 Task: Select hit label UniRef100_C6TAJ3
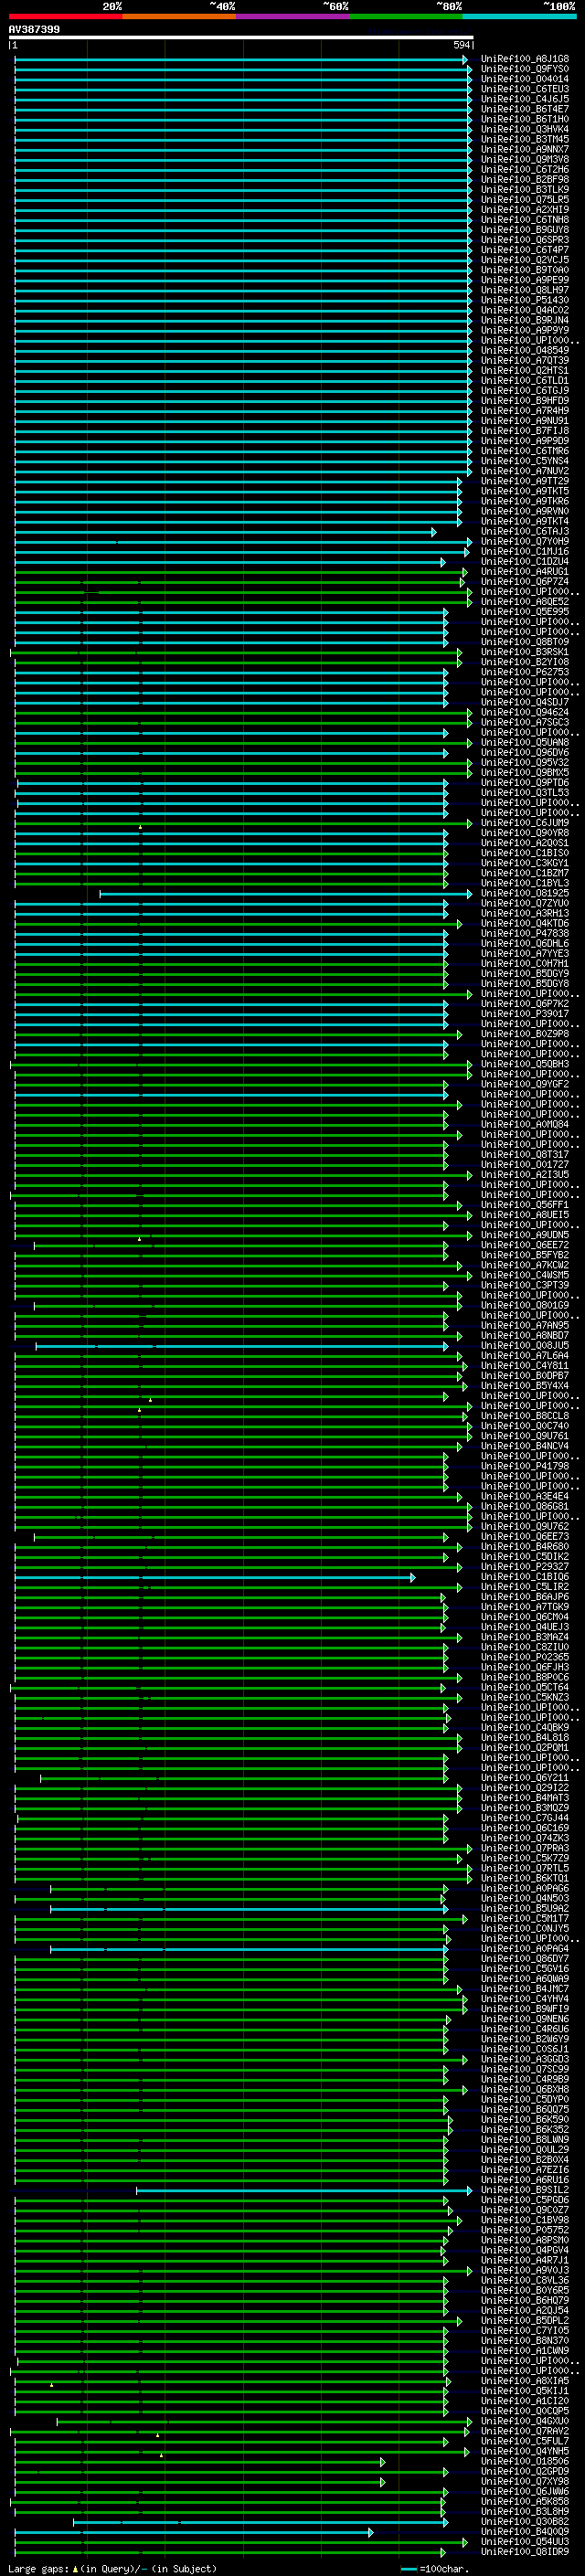[525, 531]
